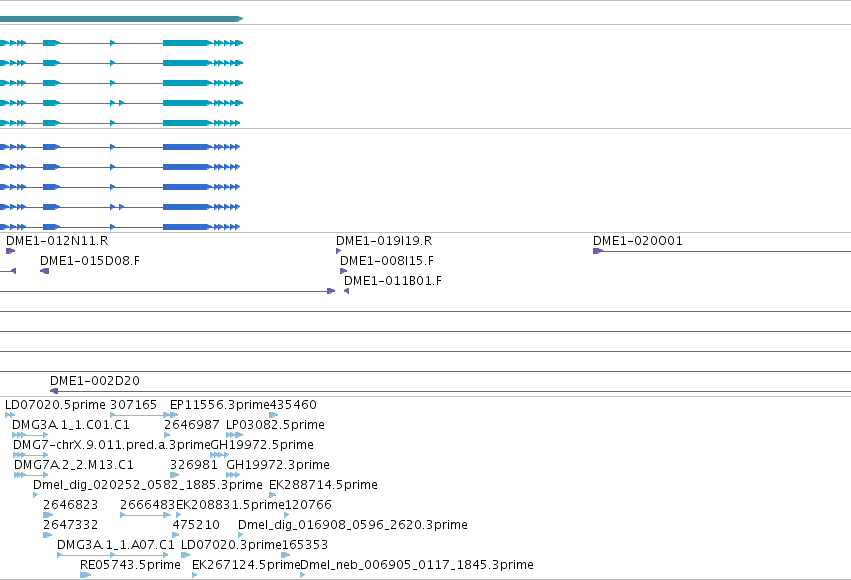This screenshot has height=580, width=851.
Task: Click the blue arrow glyph under 2646823
Action: (48, 515)
